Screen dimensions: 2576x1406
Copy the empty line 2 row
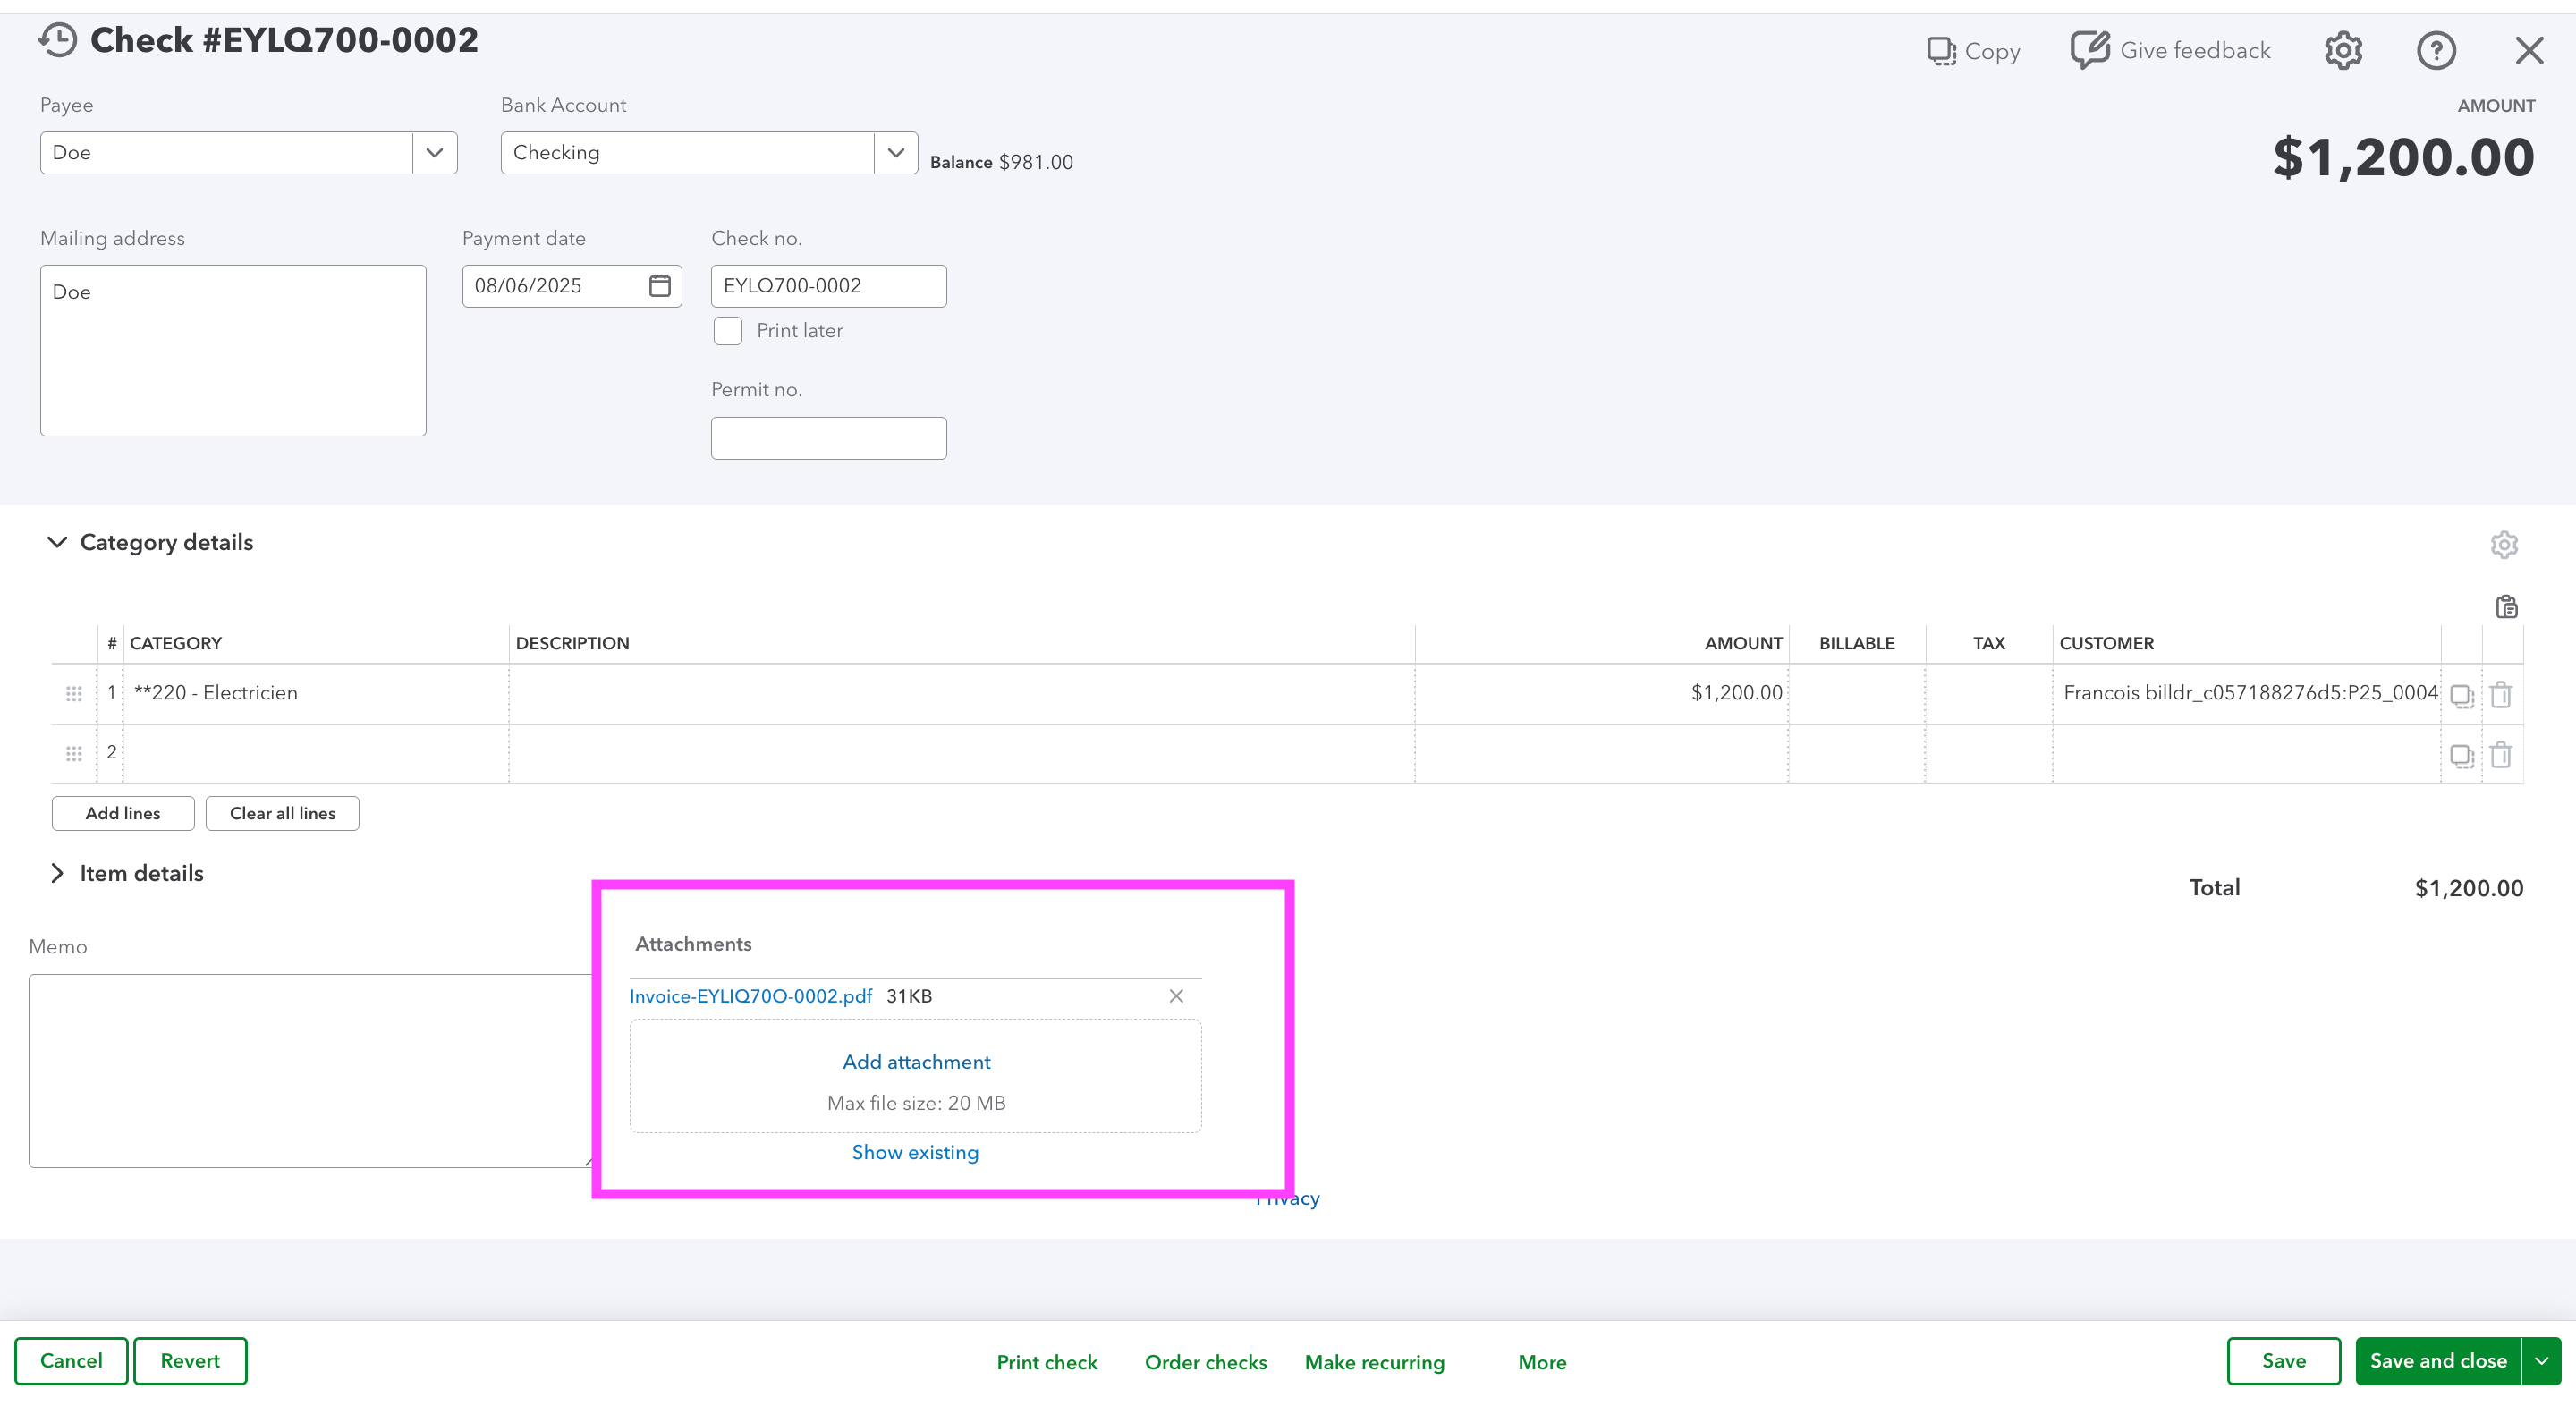click(2462, 756)
